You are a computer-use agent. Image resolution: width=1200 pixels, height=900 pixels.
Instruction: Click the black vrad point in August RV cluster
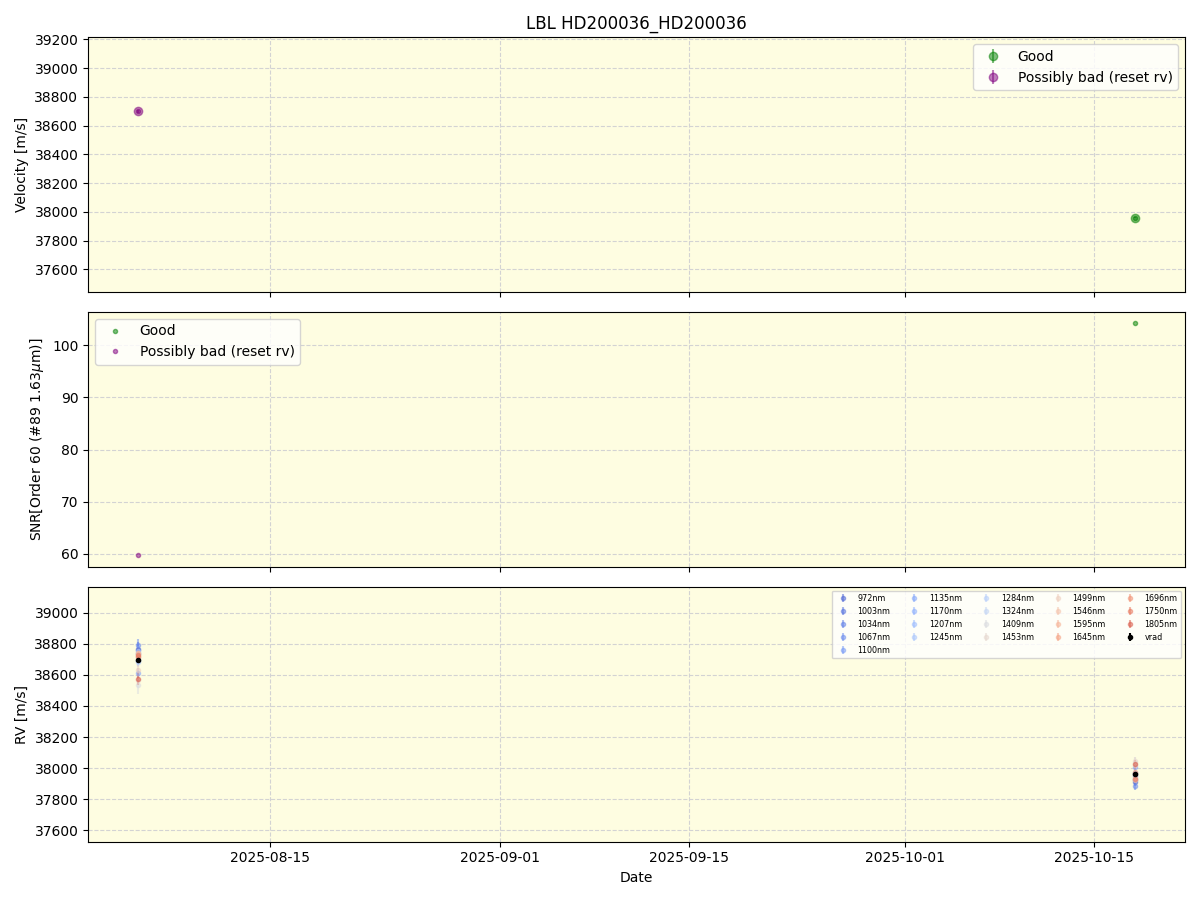(x=138, y=660)
